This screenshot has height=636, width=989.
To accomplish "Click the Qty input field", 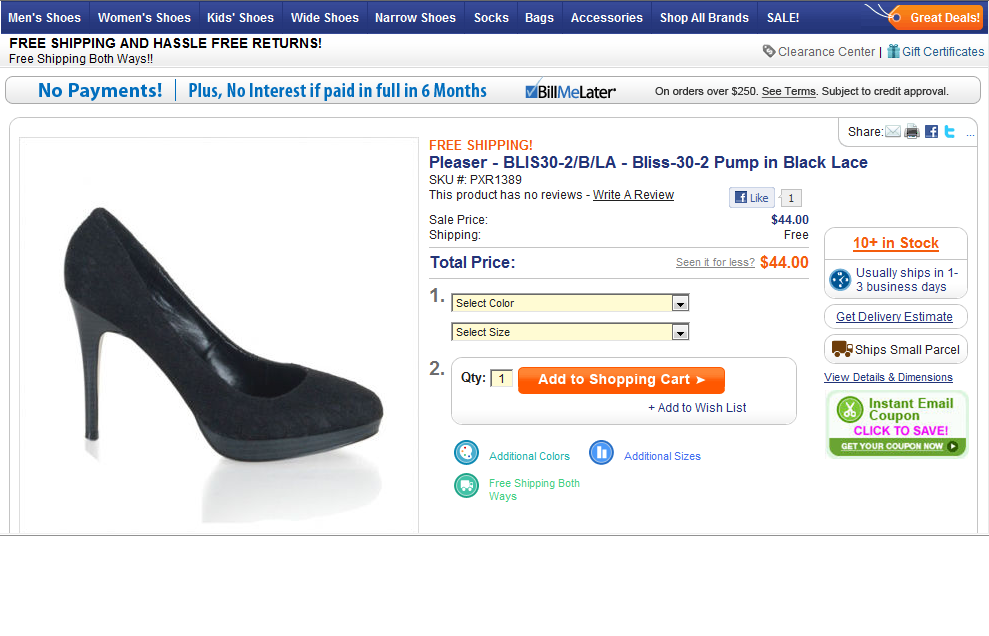I will (501, 378).
